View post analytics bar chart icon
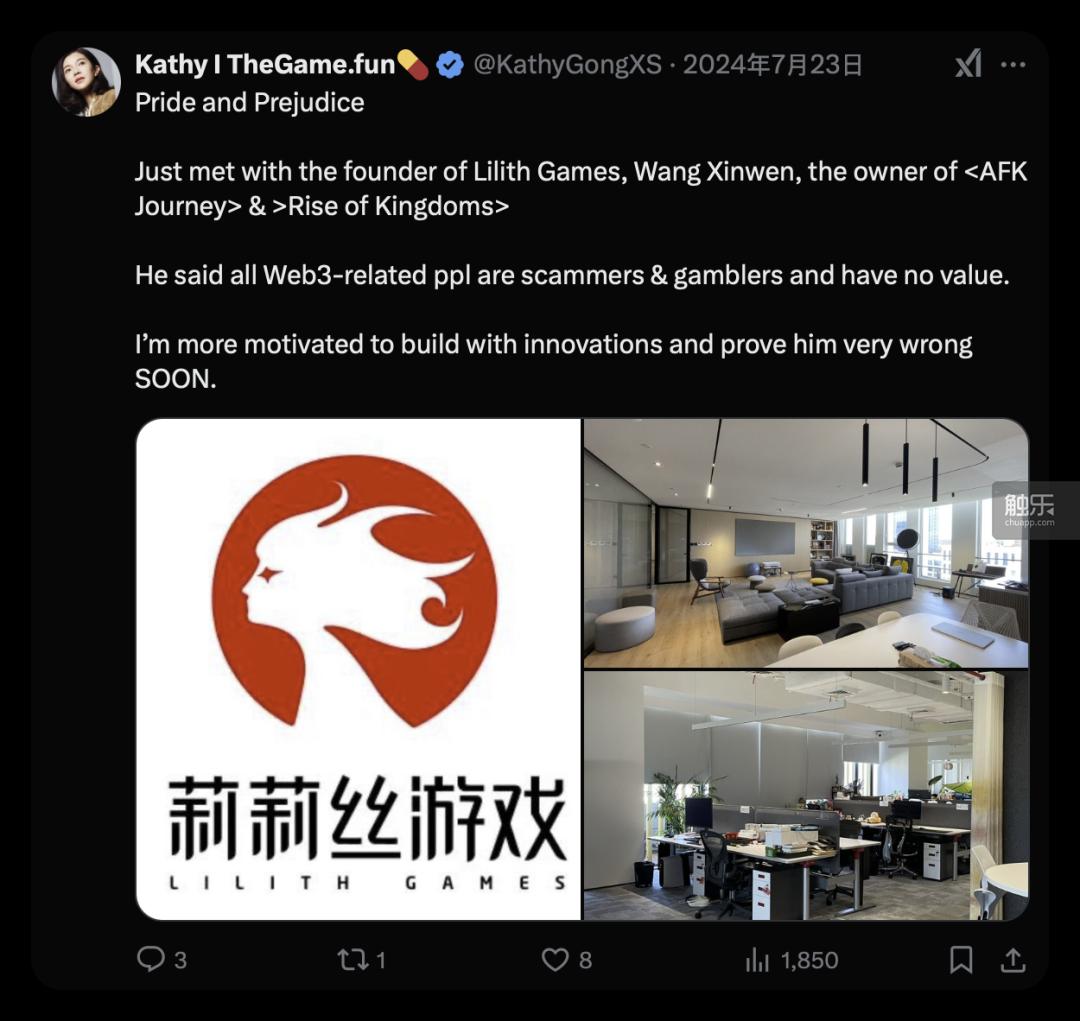 click(x=757, y=960)
